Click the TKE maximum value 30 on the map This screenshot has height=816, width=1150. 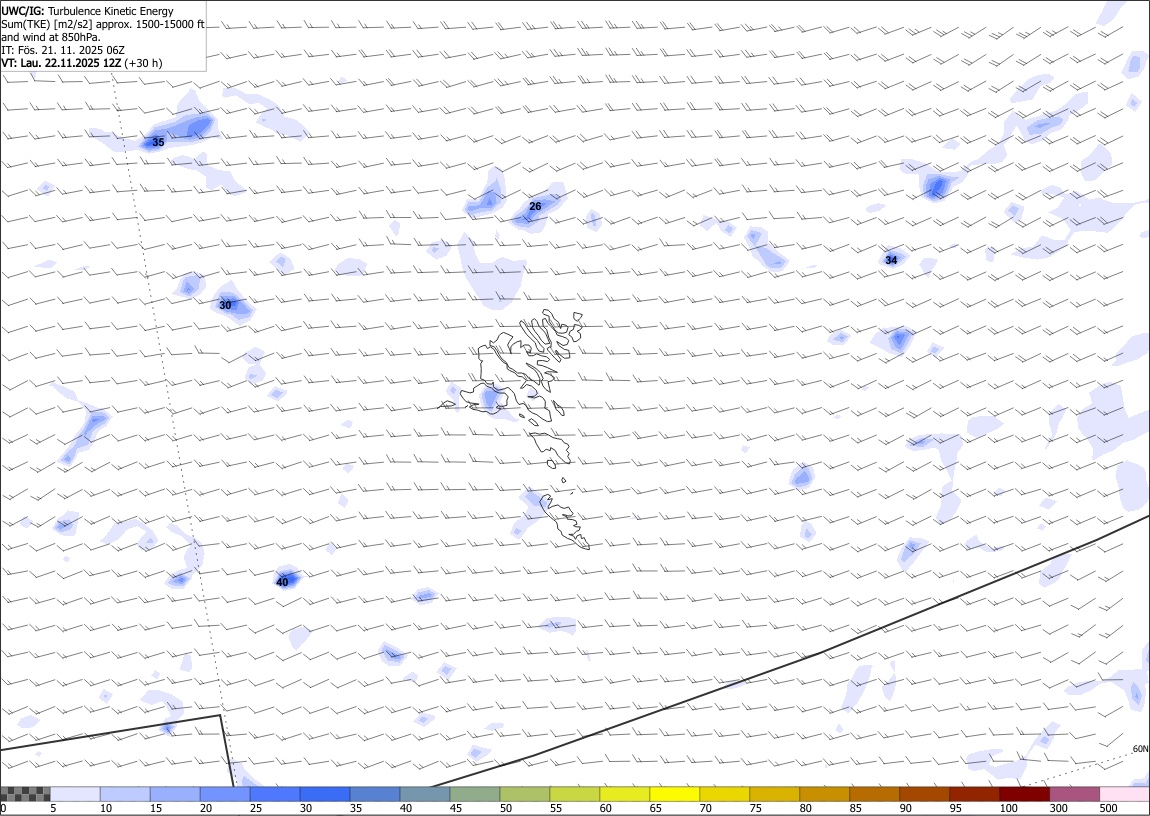tap(225, 305)
